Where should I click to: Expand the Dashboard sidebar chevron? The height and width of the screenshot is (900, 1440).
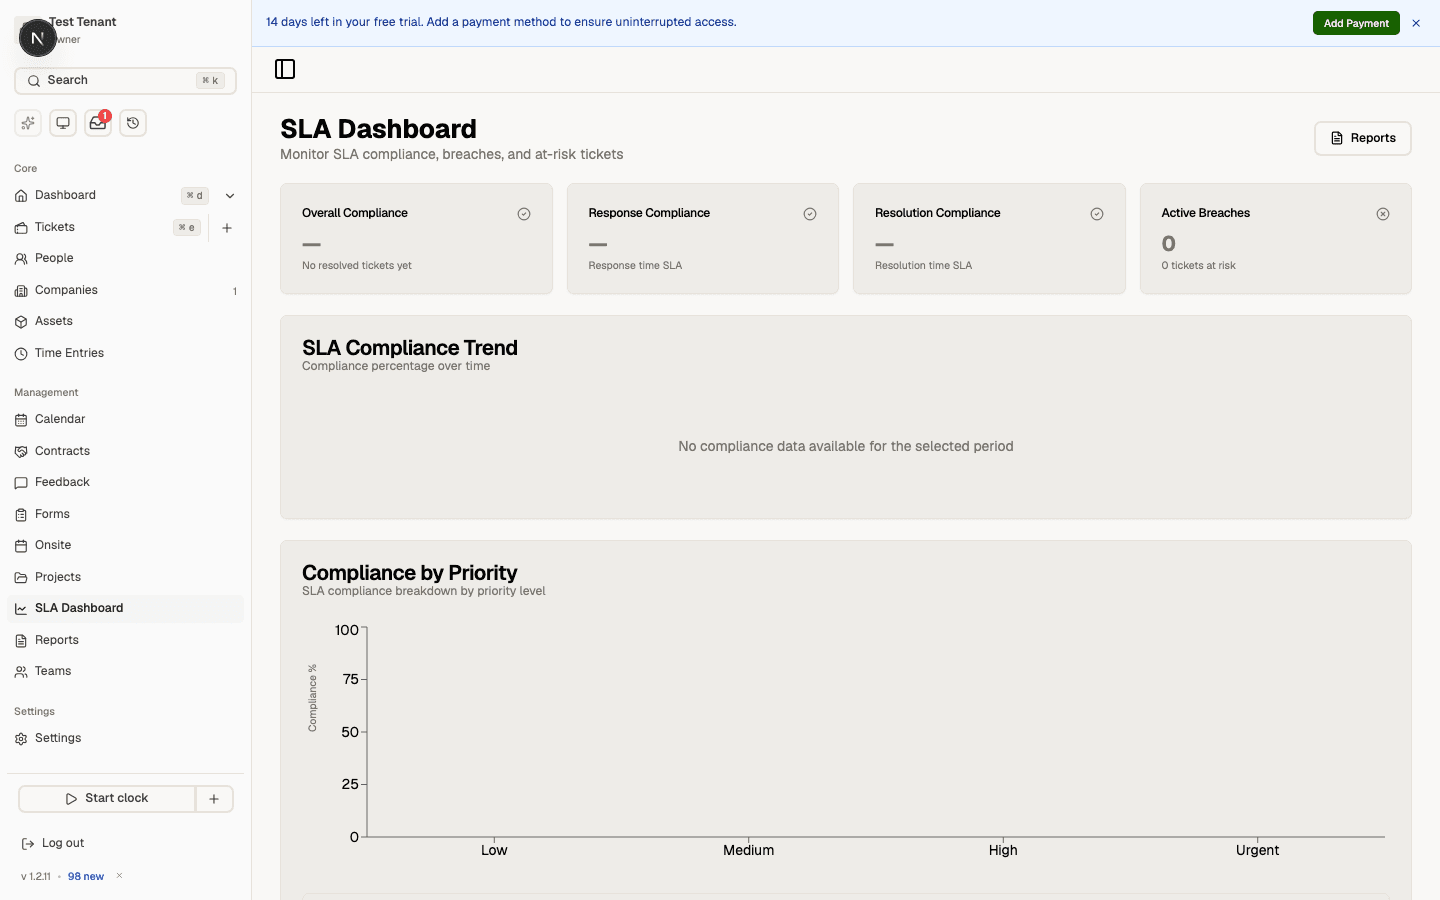click(x=230, y=195)
